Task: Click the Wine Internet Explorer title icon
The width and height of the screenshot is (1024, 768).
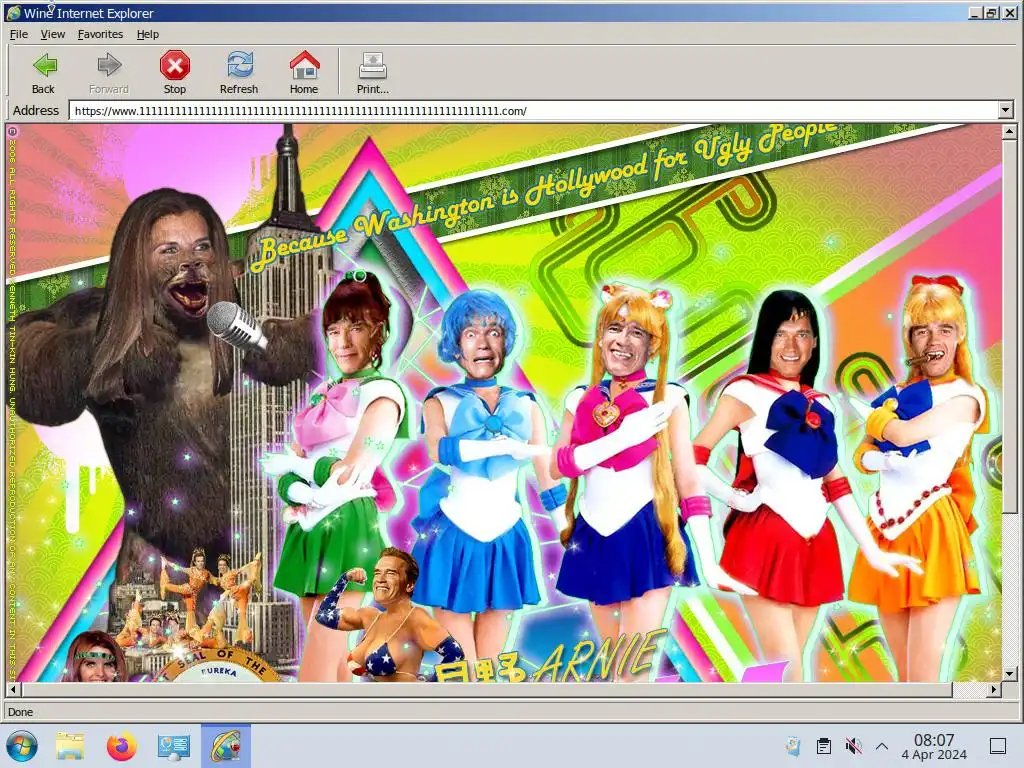Action: (13, 12)
